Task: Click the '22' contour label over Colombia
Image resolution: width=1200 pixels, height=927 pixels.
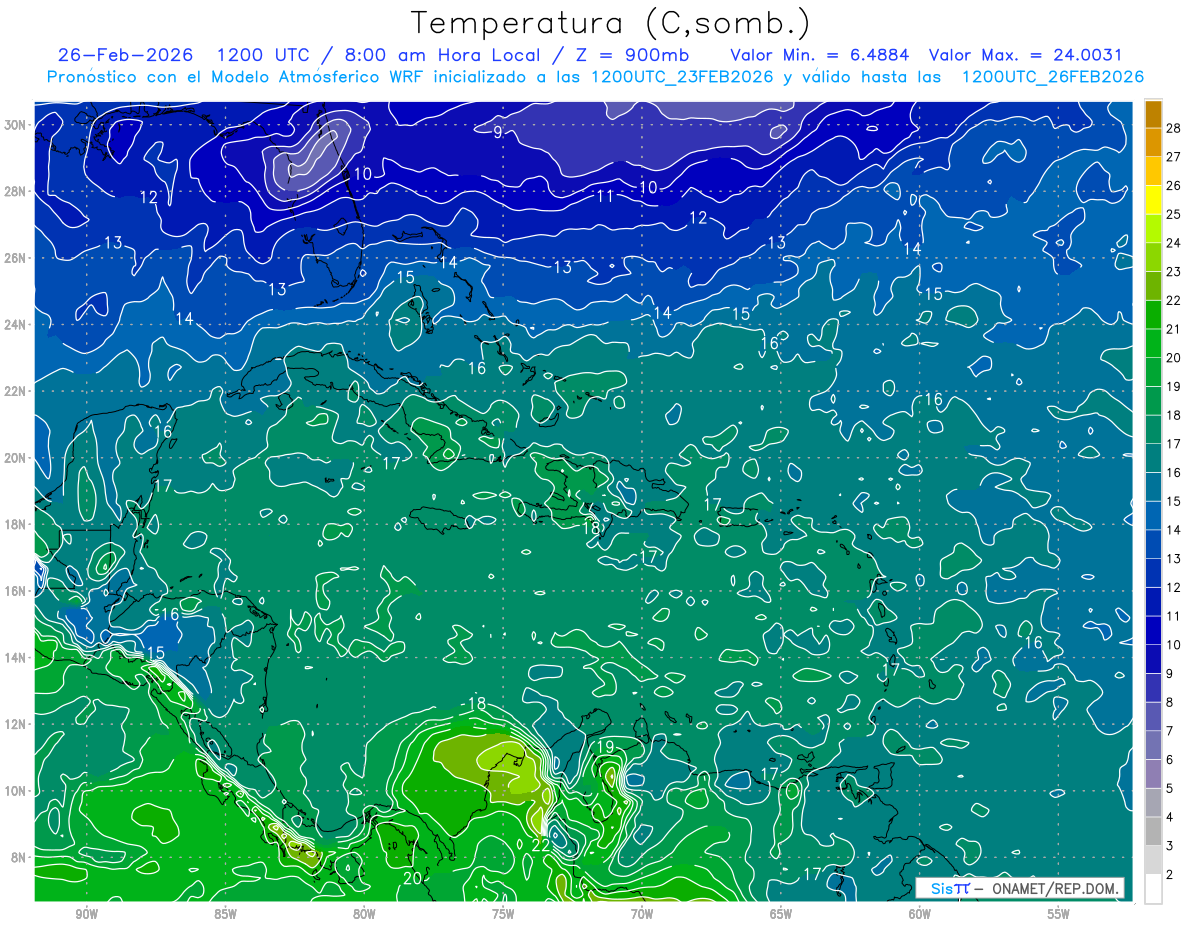Action: pos(540,845)
